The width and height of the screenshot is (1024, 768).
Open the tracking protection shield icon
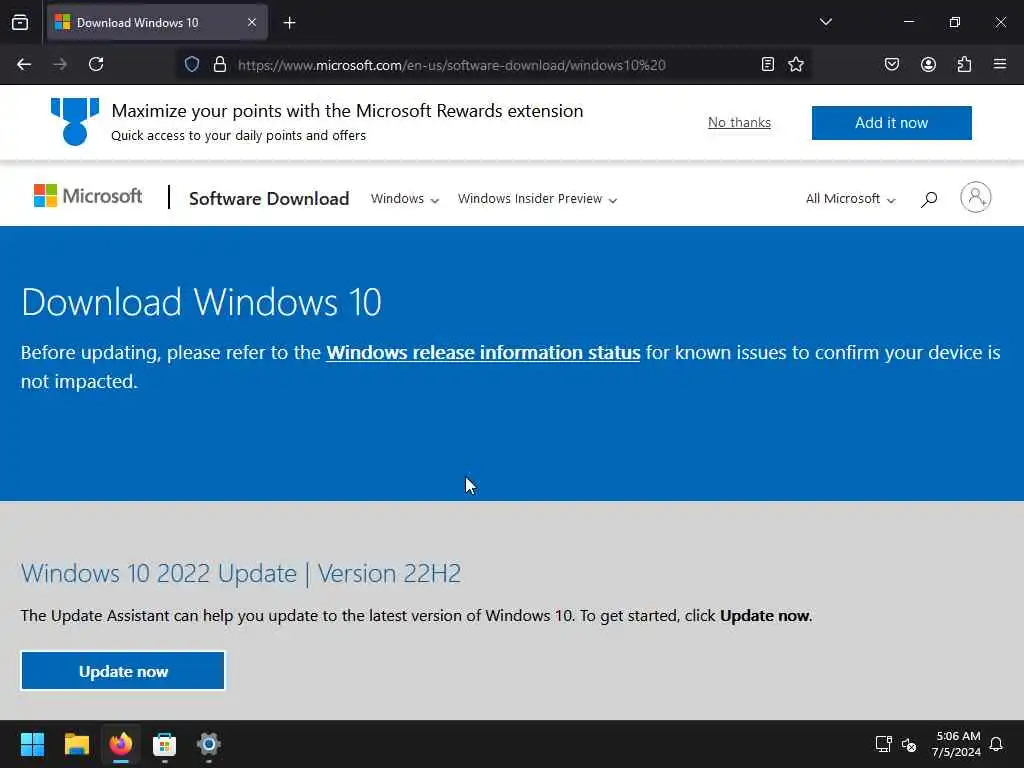(191, 64)
